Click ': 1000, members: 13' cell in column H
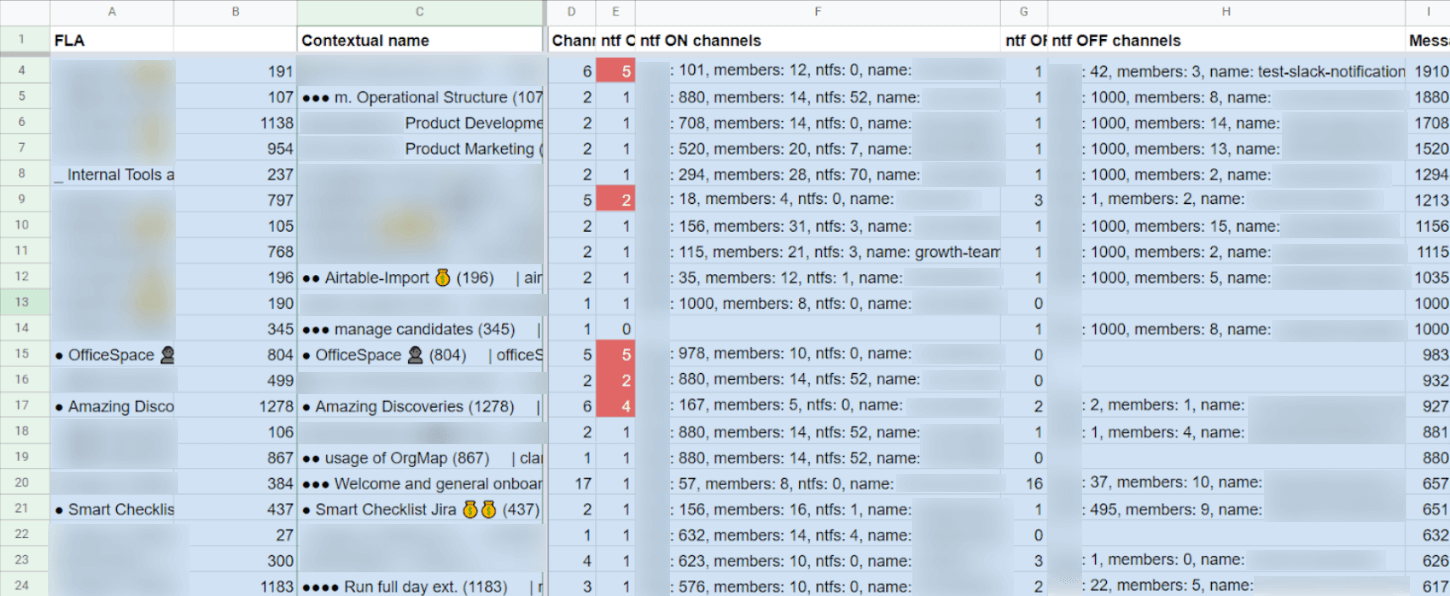This screenshot has width=1450, height=596. (x=1226, y=149)
